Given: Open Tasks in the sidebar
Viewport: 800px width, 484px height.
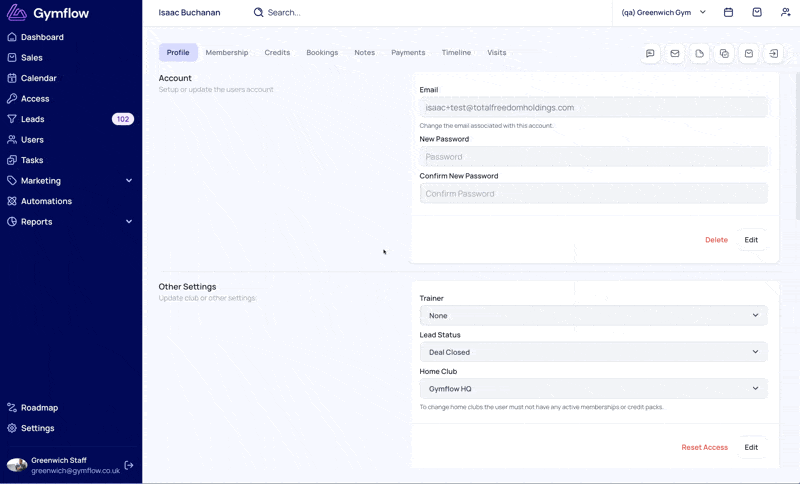Looking at the screenshot, I should 32,160.
